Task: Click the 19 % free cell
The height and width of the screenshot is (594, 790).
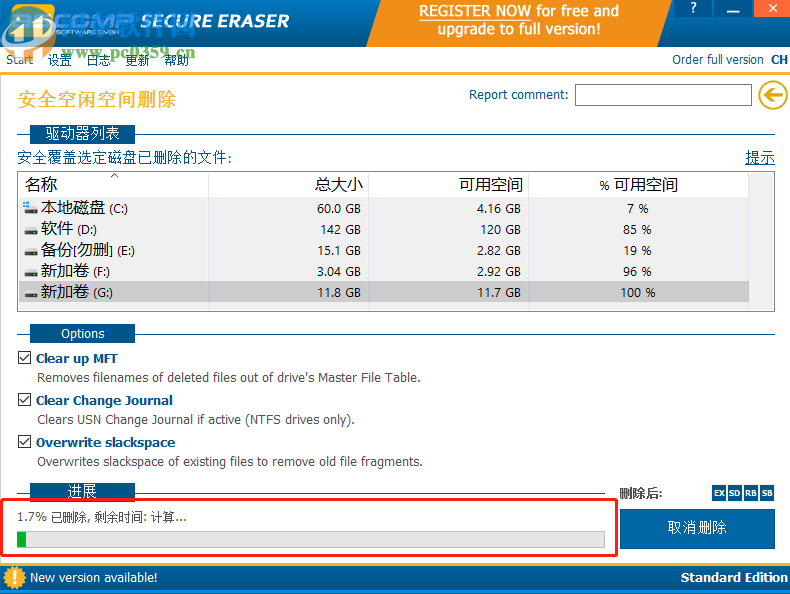Action: tap(637, 251)
